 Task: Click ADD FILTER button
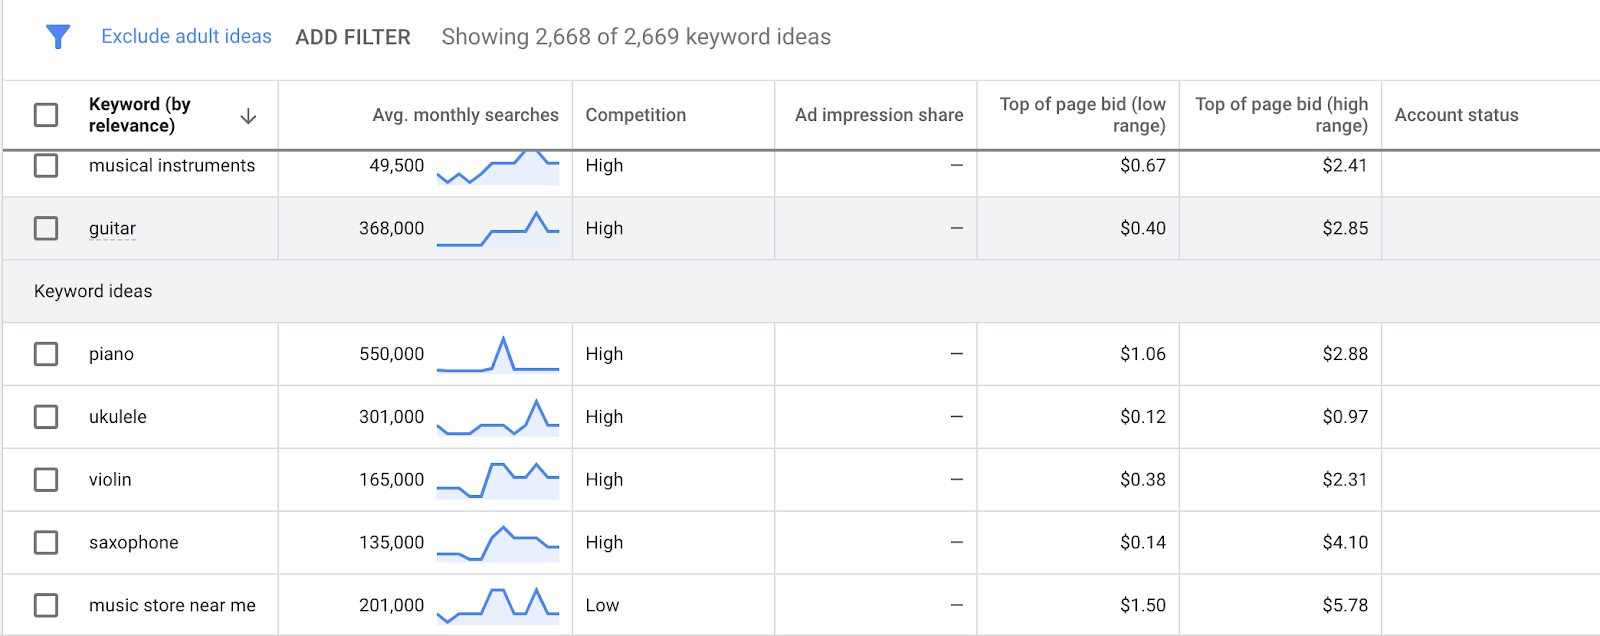pyautogui.click(x=353, y=37)
